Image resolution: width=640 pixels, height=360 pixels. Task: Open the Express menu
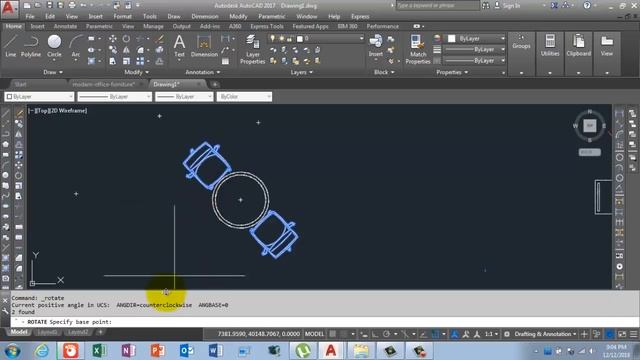[360, 16]
